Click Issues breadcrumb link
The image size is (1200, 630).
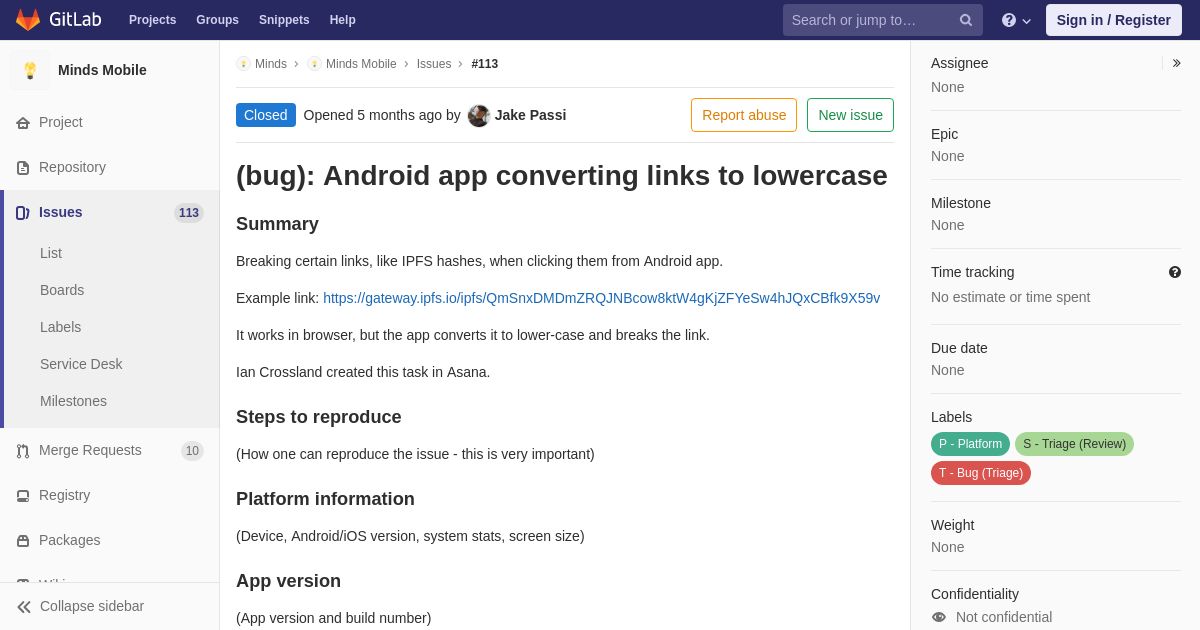[x=434, y=64]
